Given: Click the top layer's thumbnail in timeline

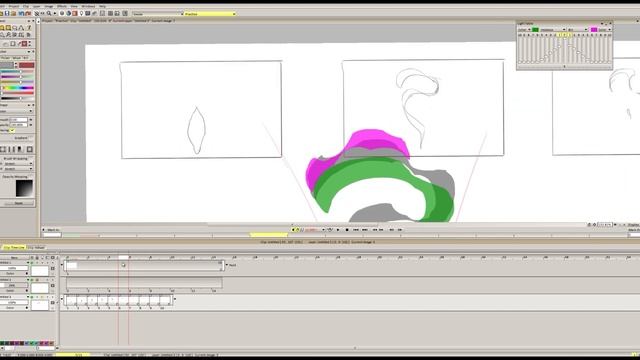Looking at the screenshot, I should (x=40, y=271).
